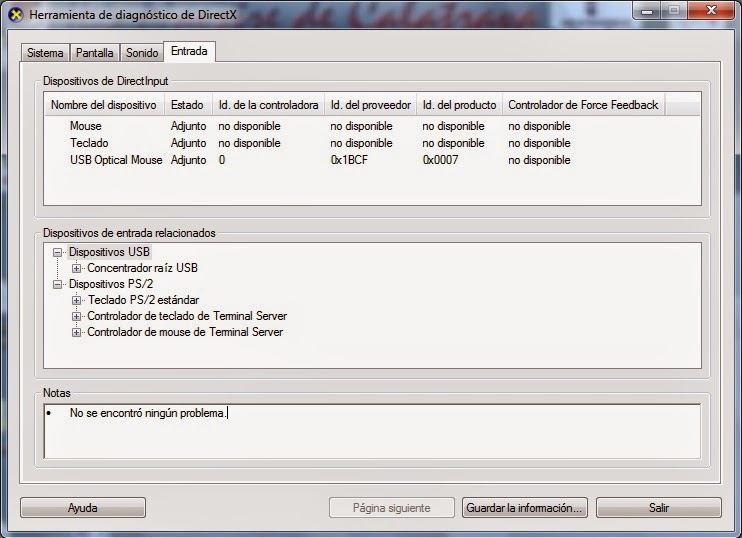Switch to the Sistema tab
The height and width of the screenshot is (538, 742).
(45, 53)
